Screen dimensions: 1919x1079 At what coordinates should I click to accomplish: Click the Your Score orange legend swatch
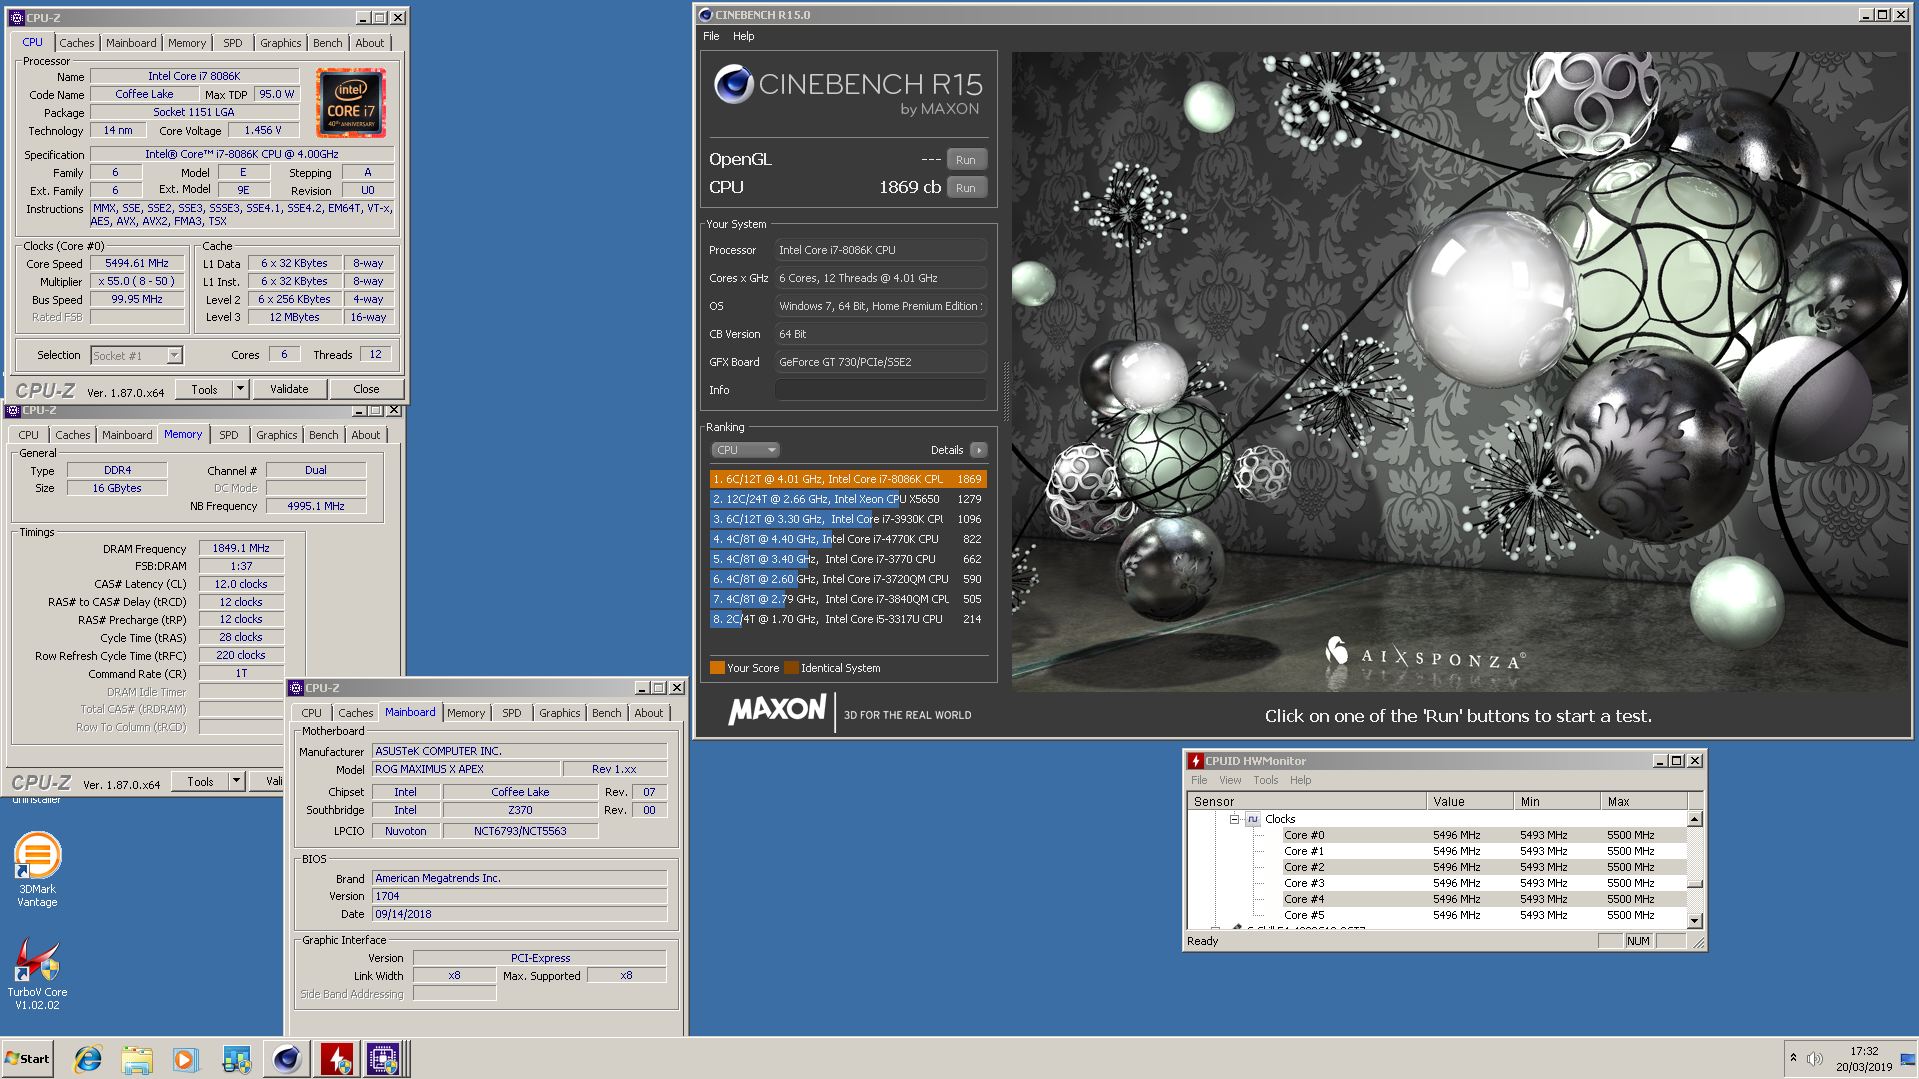pyautogui.click(x=717, y=668)
